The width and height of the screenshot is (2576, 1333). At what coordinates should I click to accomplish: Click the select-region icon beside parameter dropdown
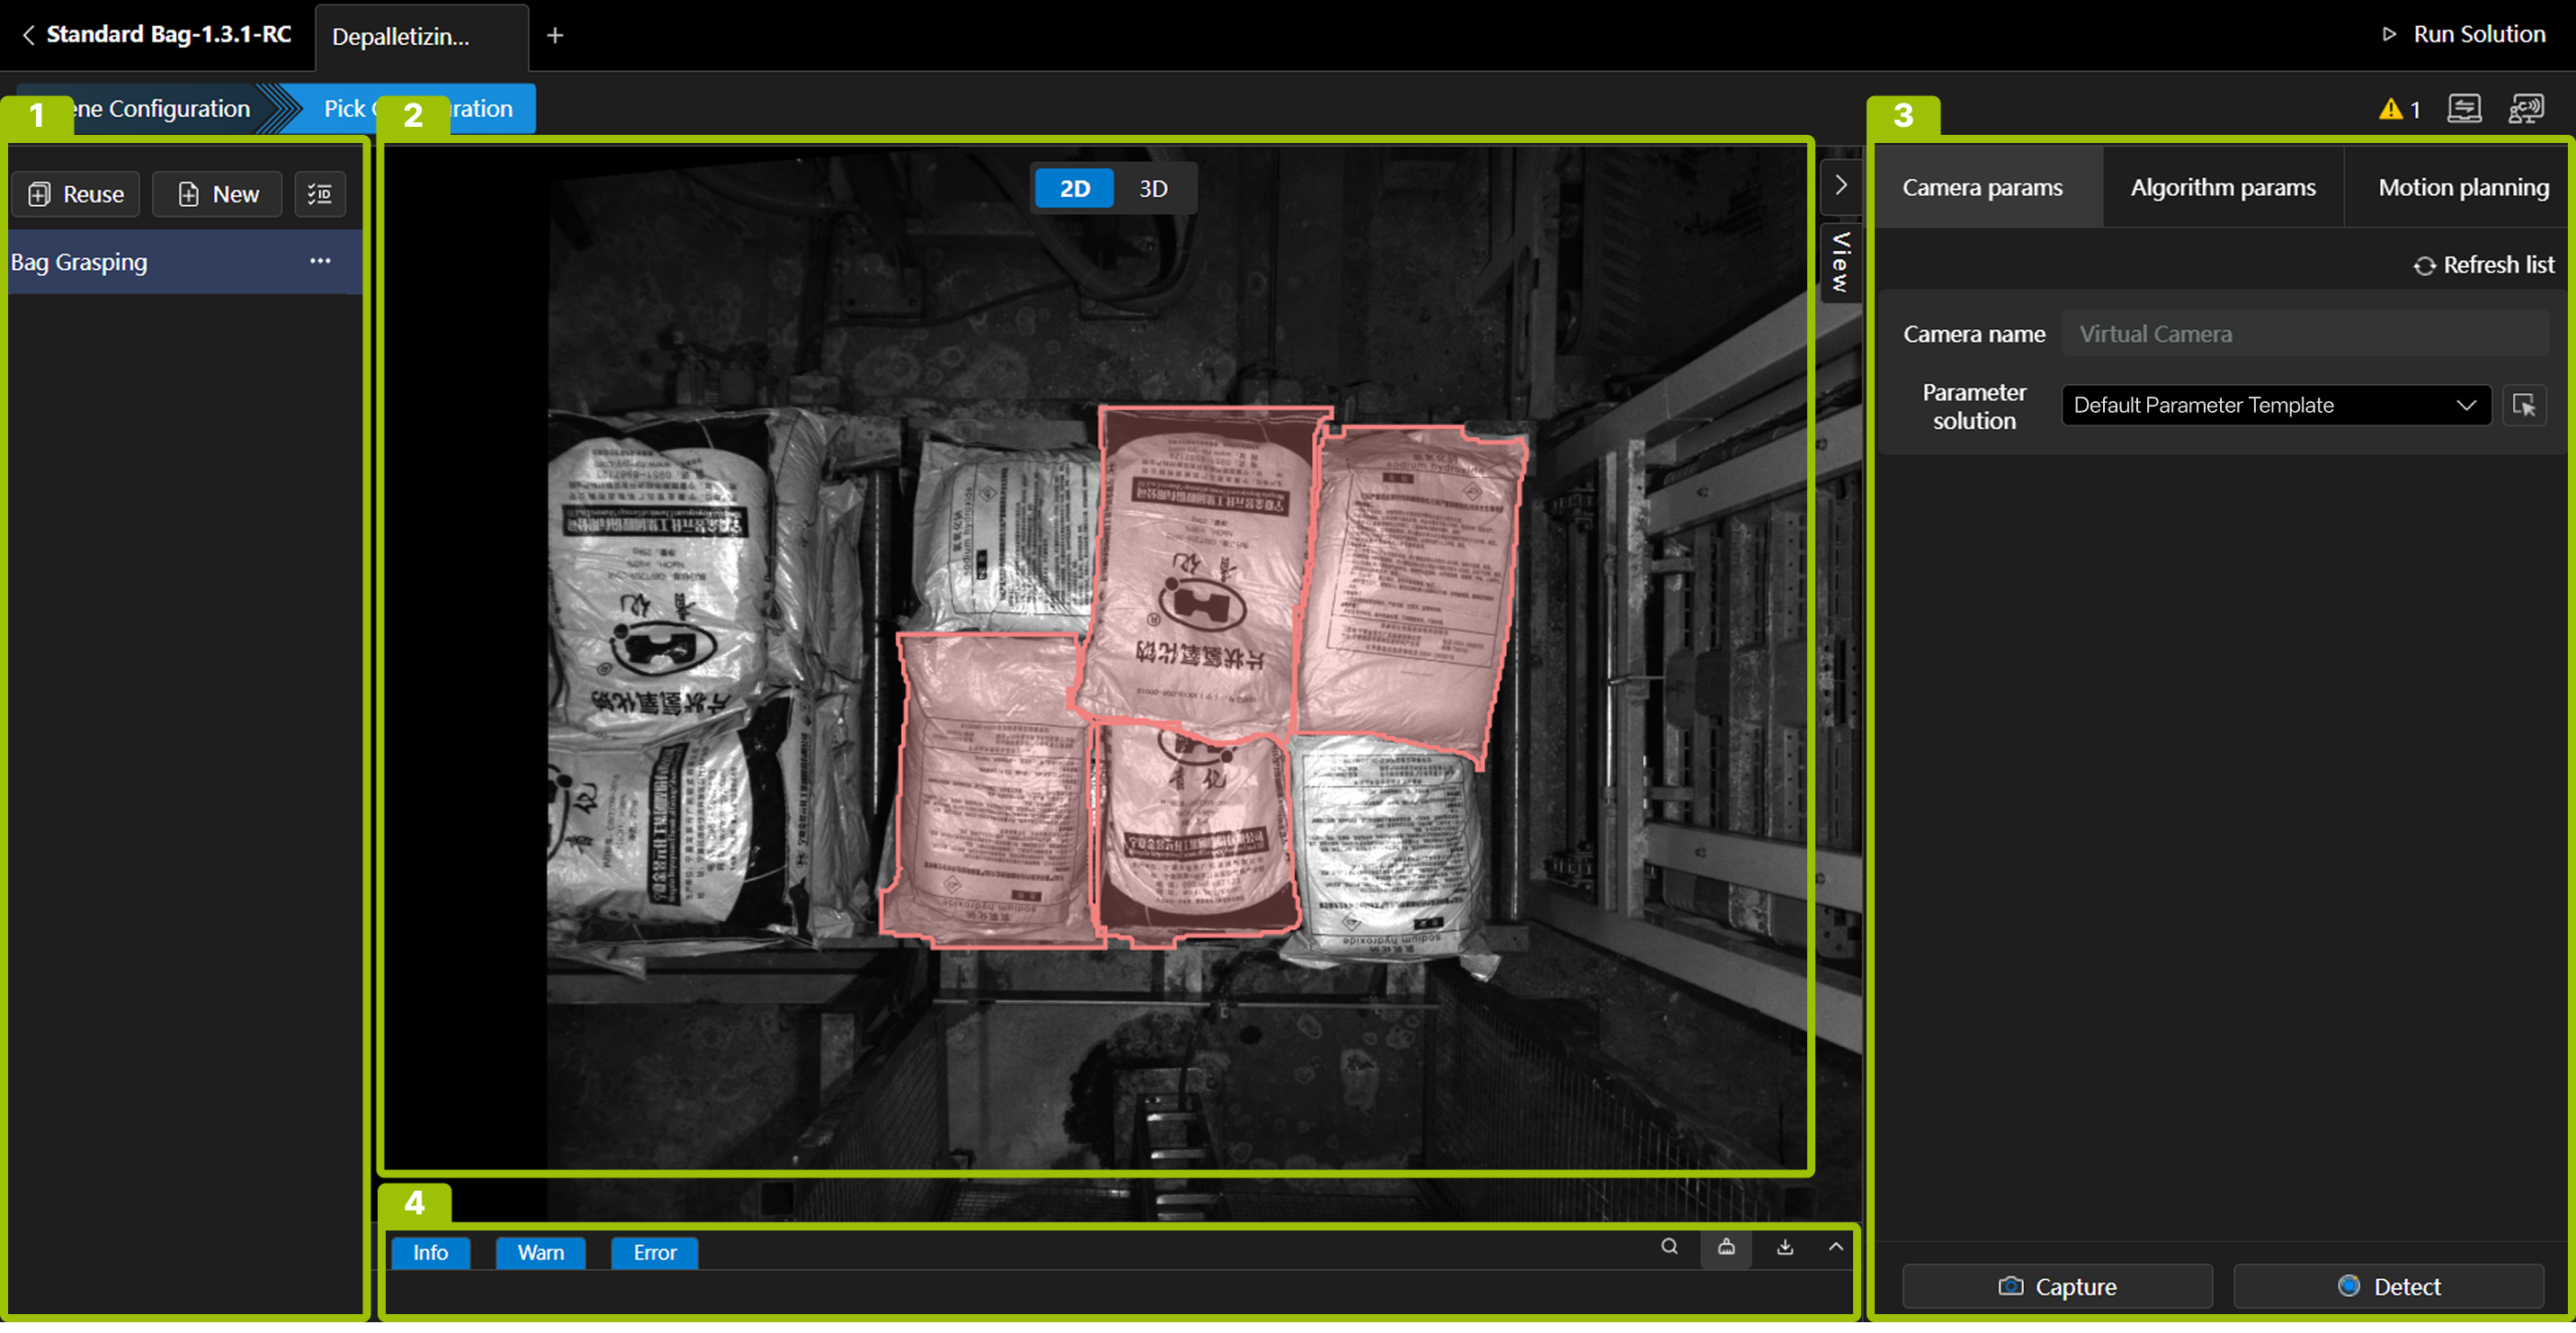pyautogui.click(x=2524, y=405)
